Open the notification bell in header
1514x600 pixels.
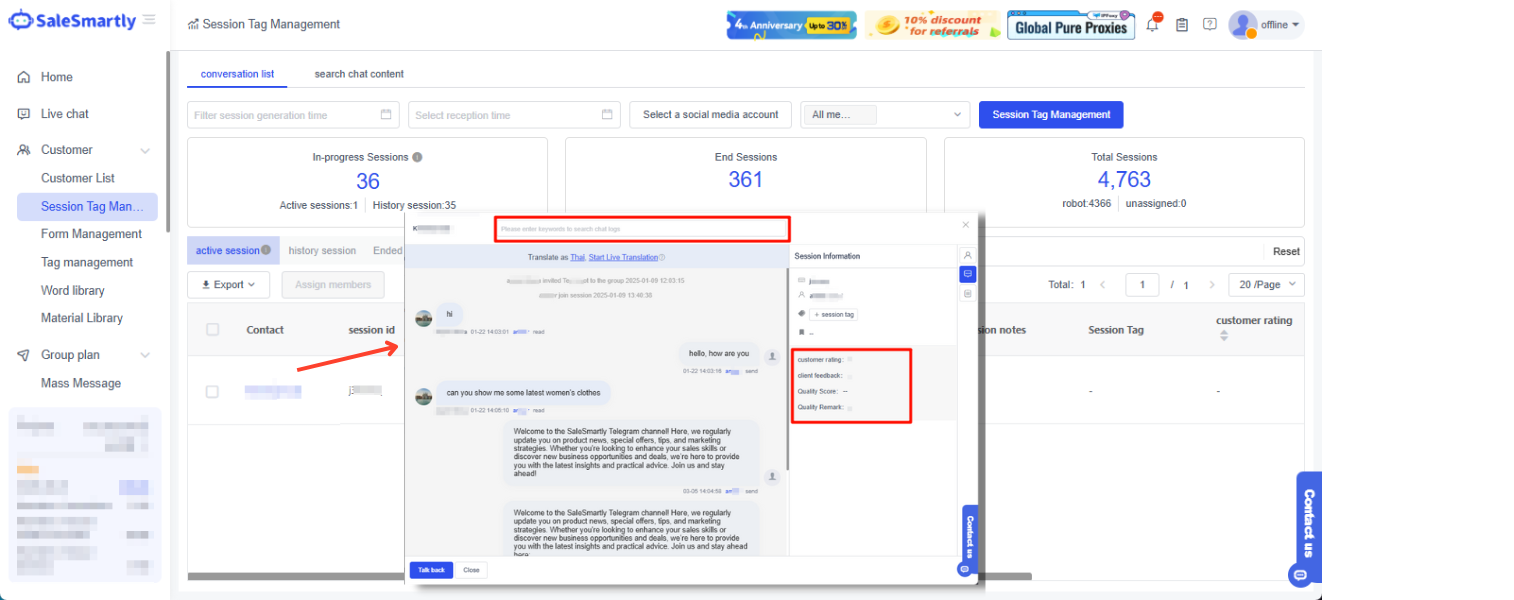coord(1153,25)
